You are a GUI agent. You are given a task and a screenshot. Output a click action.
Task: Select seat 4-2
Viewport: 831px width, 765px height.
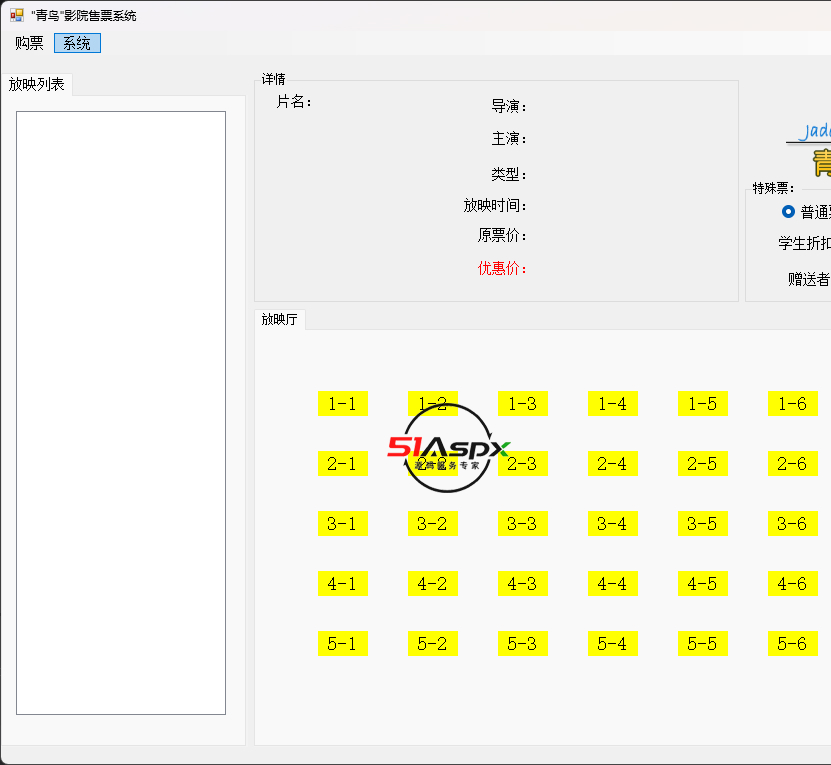point(433,583)
